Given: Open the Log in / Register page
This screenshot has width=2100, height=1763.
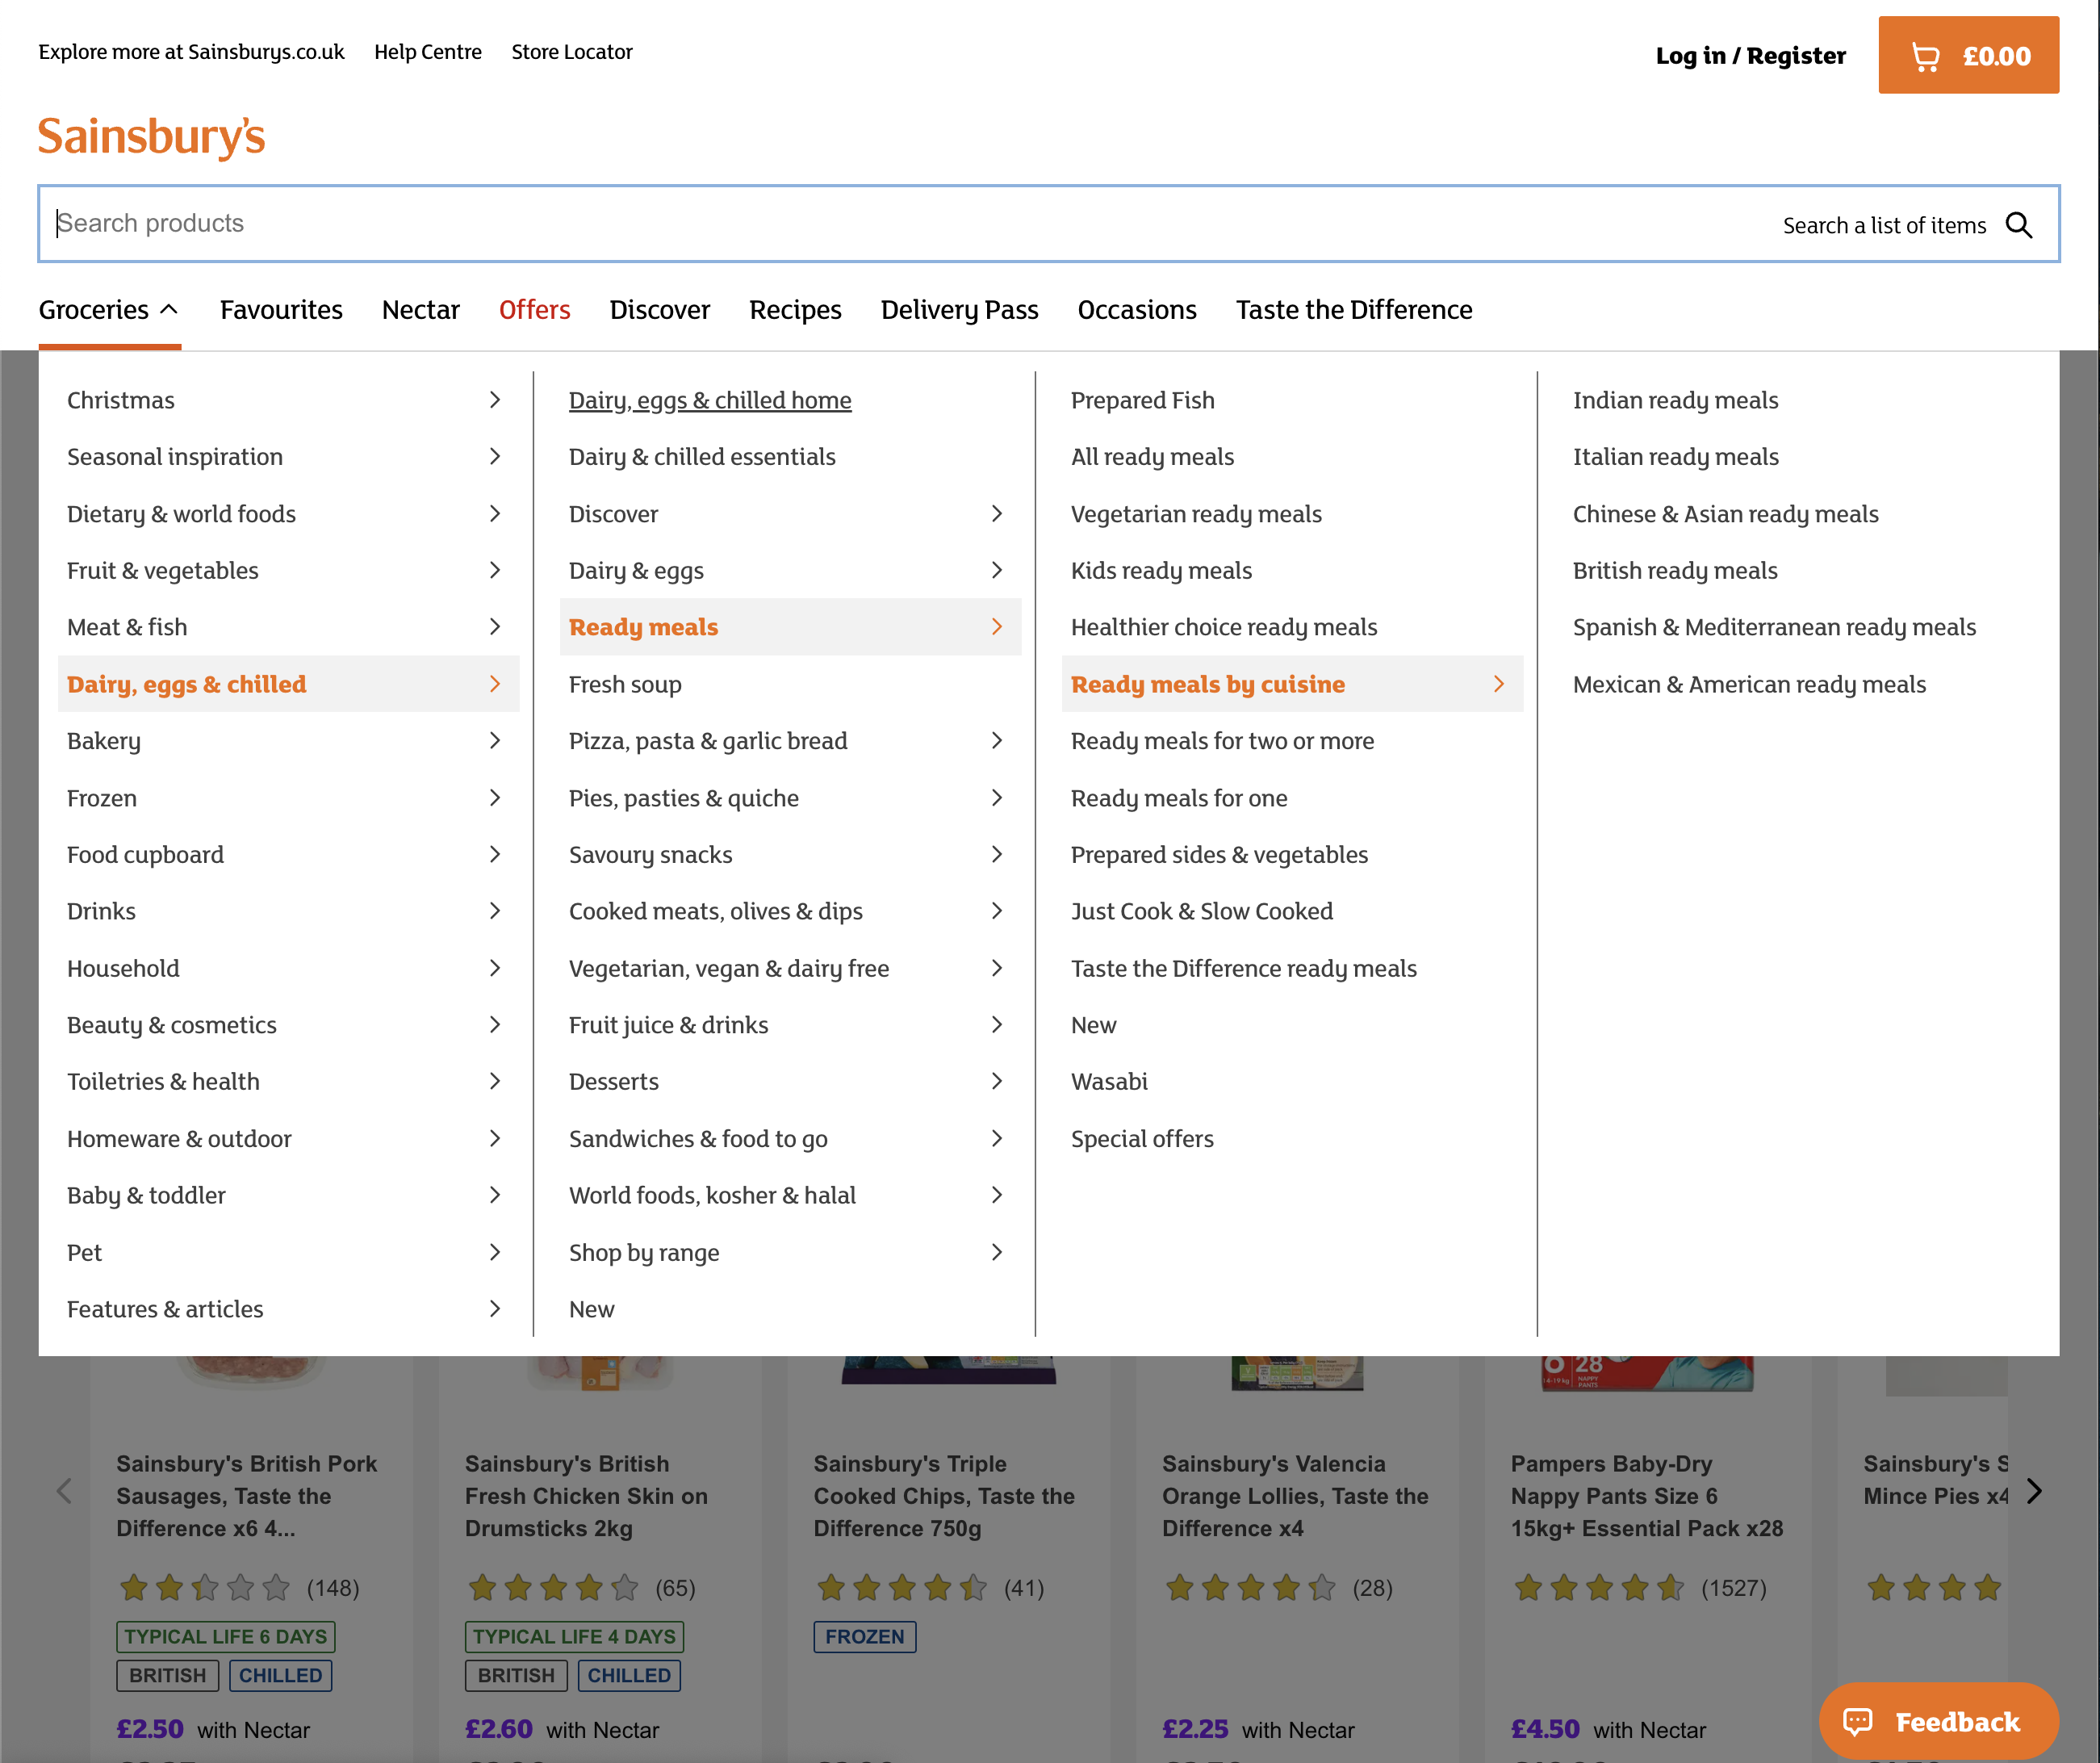Looking at the screenshot, I should pos(1750,56).
